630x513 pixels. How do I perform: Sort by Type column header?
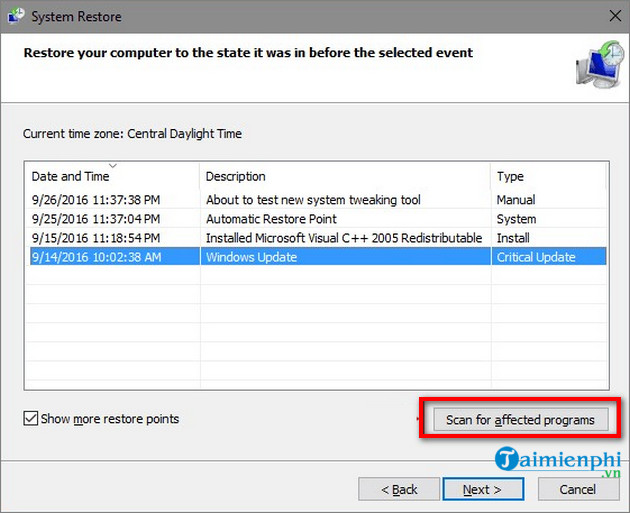pyautogui.click(x=548, y=176)
